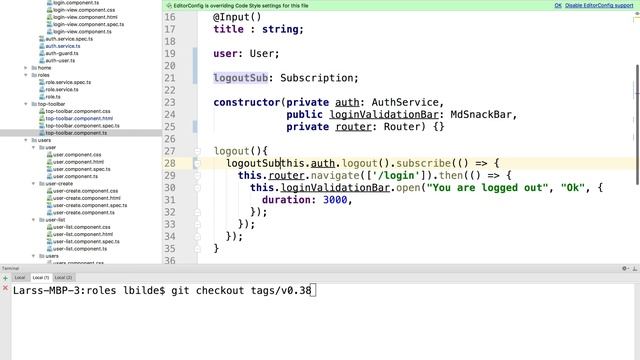640x360 pixels.
Task: Open auth.service.spec.ts file
Action: pyautogui.click(x=66, y=39)
